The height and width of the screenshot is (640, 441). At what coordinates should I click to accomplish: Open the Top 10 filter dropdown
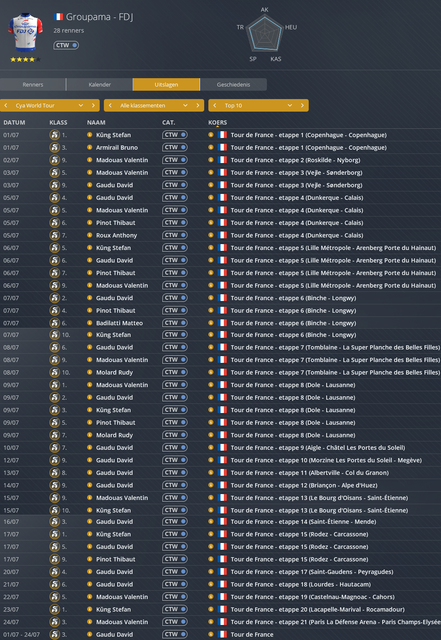click(x=258, y=105)
